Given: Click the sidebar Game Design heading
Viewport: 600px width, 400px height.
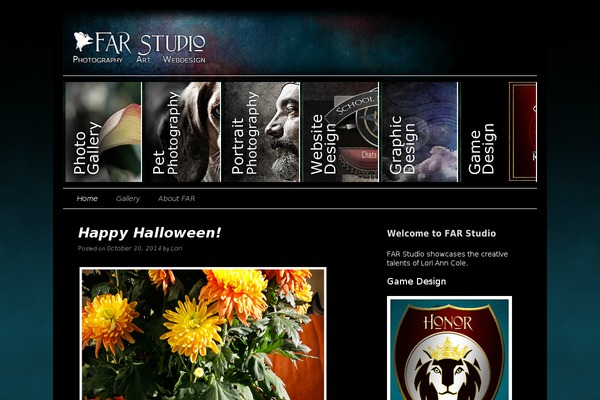Looking at the screenshot, I should coord(416,281).
